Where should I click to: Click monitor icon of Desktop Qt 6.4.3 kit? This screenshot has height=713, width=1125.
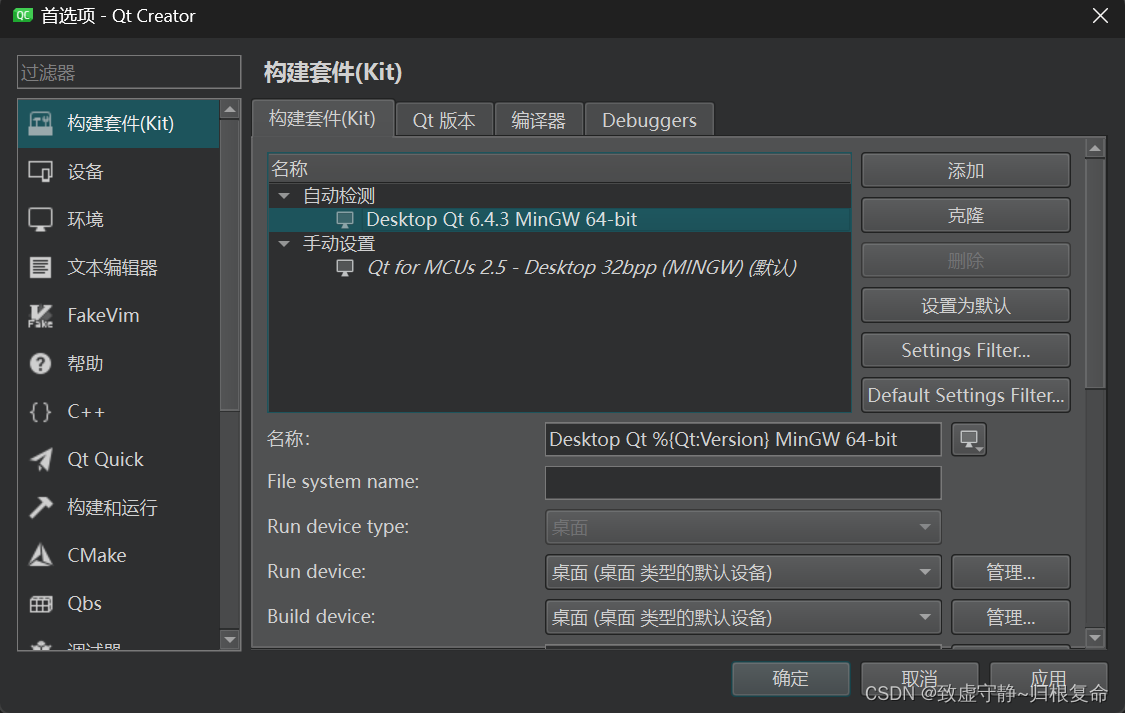tap(345, 219)
